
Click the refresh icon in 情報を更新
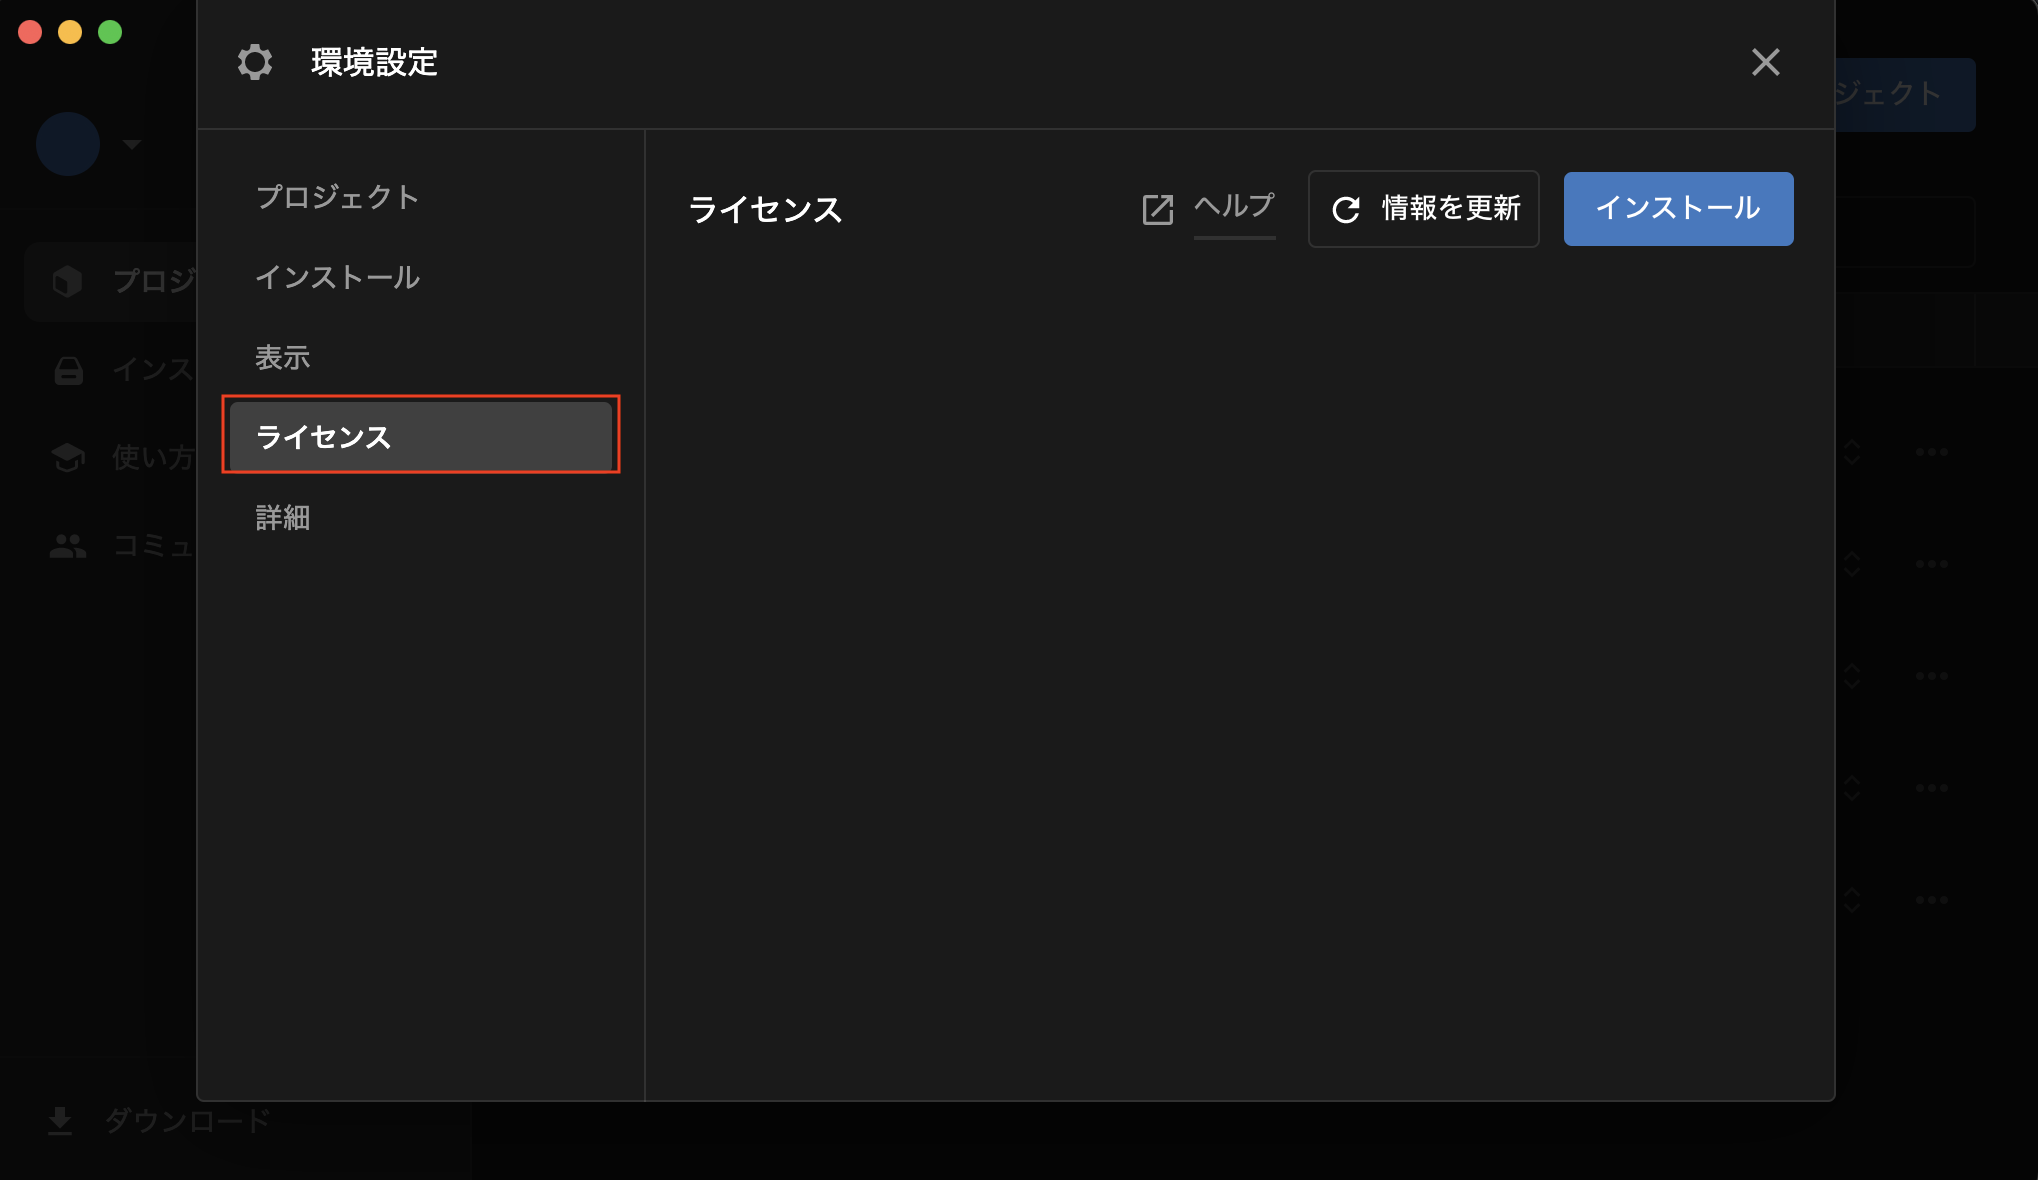(x=1346, y=209)
